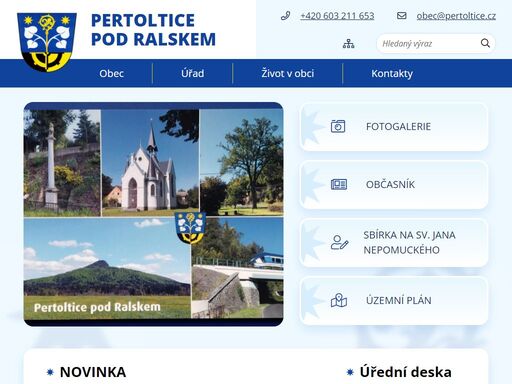Click the Pertoltice coat of arms logo
Screen dimensions: 512x384
pos(47,42)
